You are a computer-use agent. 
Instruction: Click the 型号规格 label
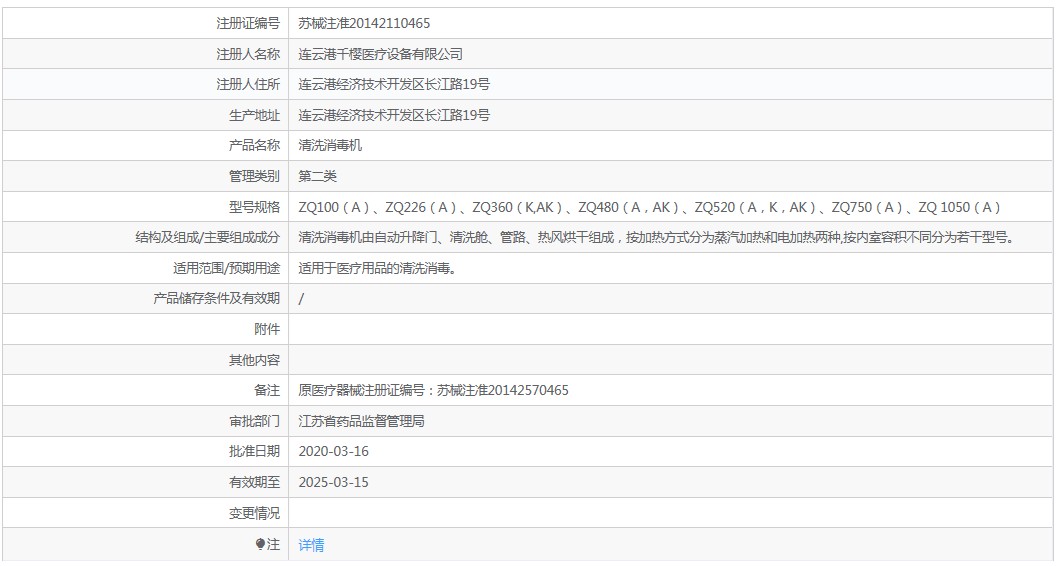pos(254,207)
